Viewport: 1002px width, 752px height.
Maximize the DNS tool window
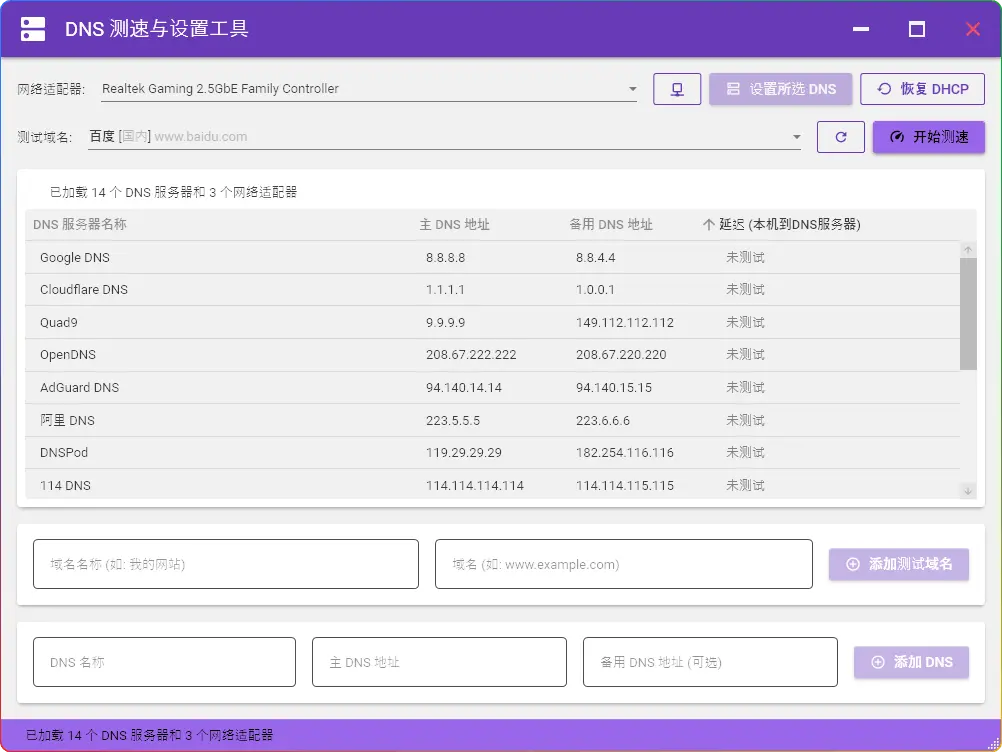916,29
